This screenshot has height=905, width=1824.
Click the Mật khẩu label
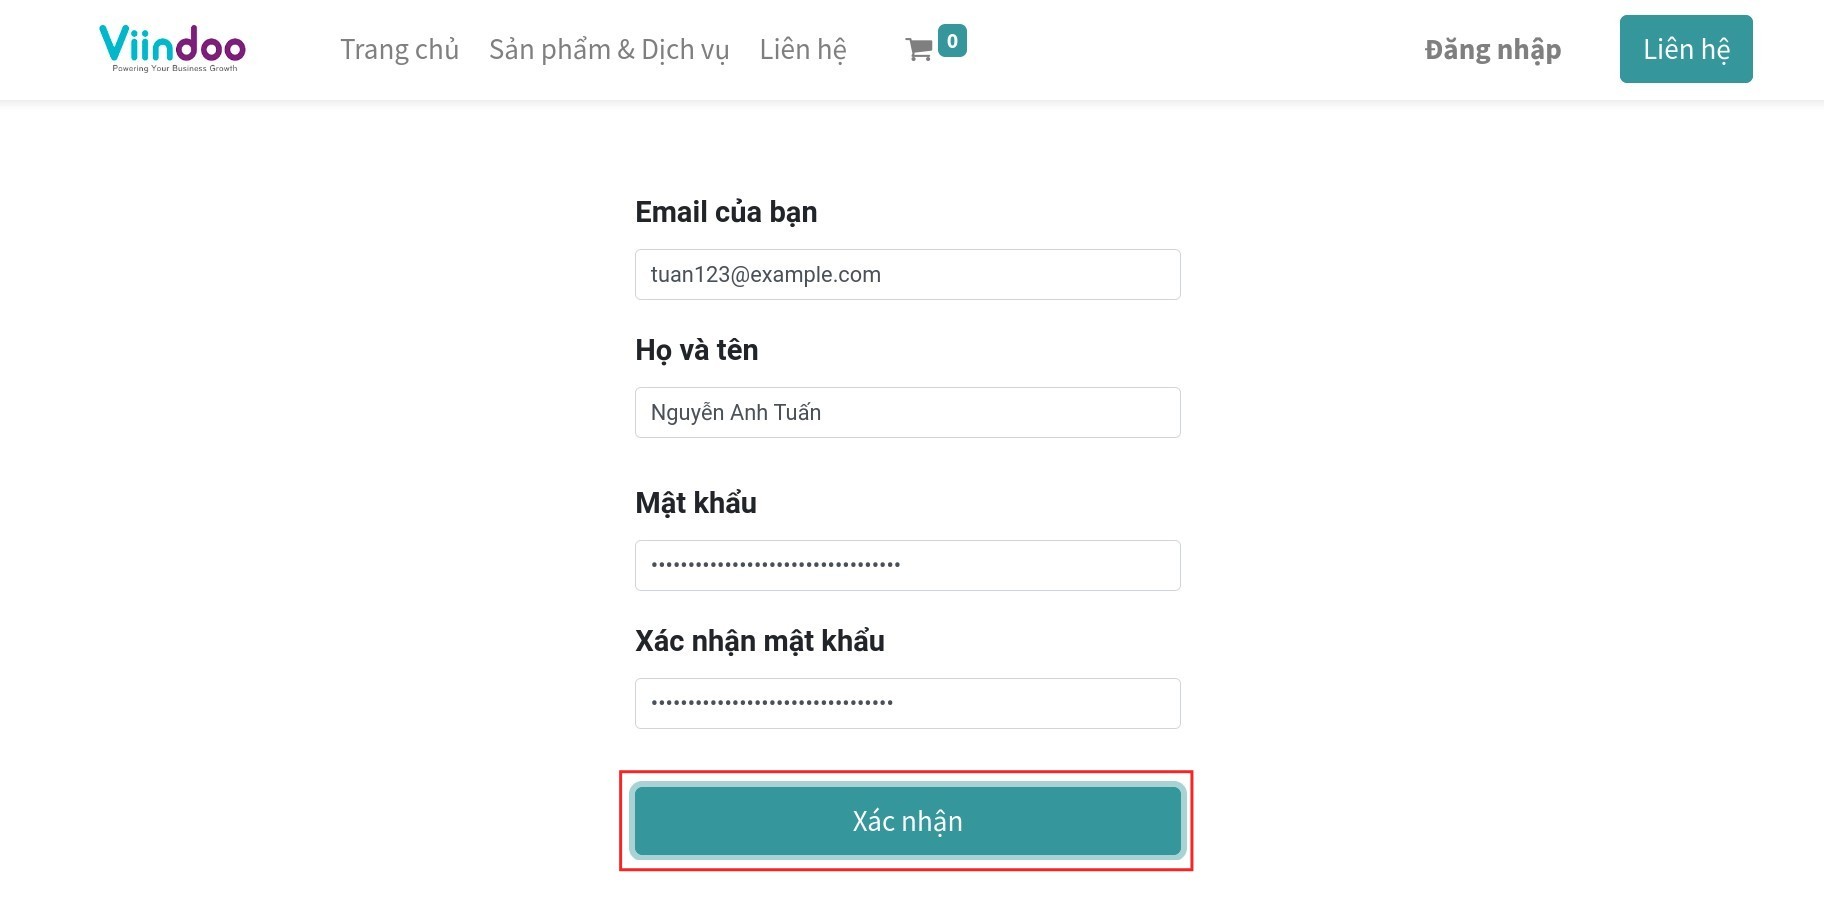click(x=695, y=503)
